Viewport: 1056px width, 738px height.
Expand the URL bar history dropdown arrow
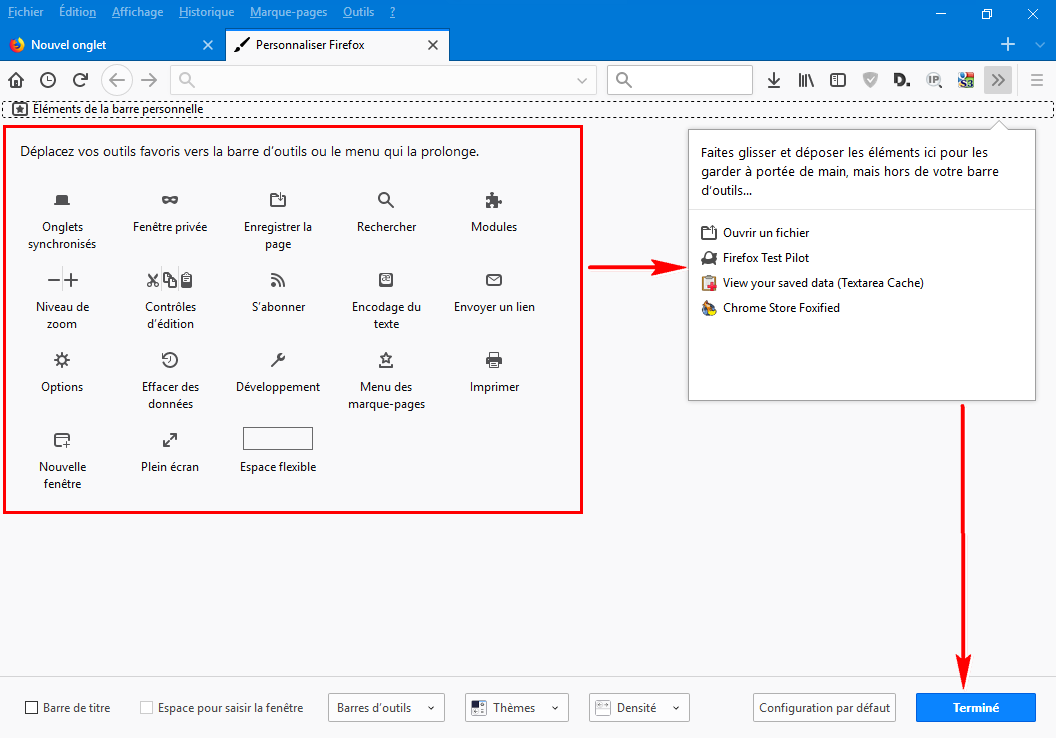[x=582, y=81]
